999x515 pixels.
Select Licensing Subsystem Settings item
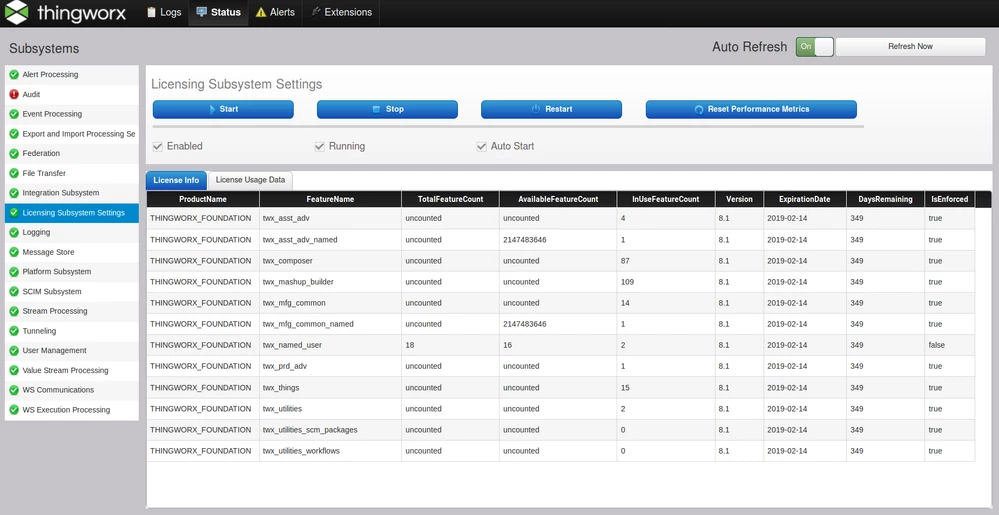[71, 213]
